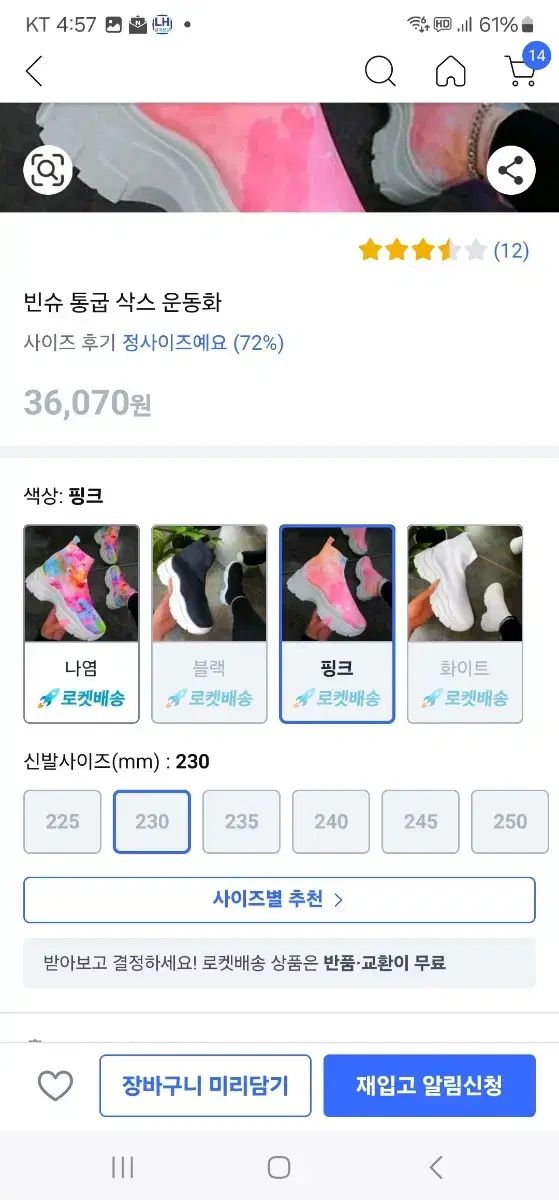559x1200 pixels.
Task: Open the search magnifier icon
Action: point(380,71)
